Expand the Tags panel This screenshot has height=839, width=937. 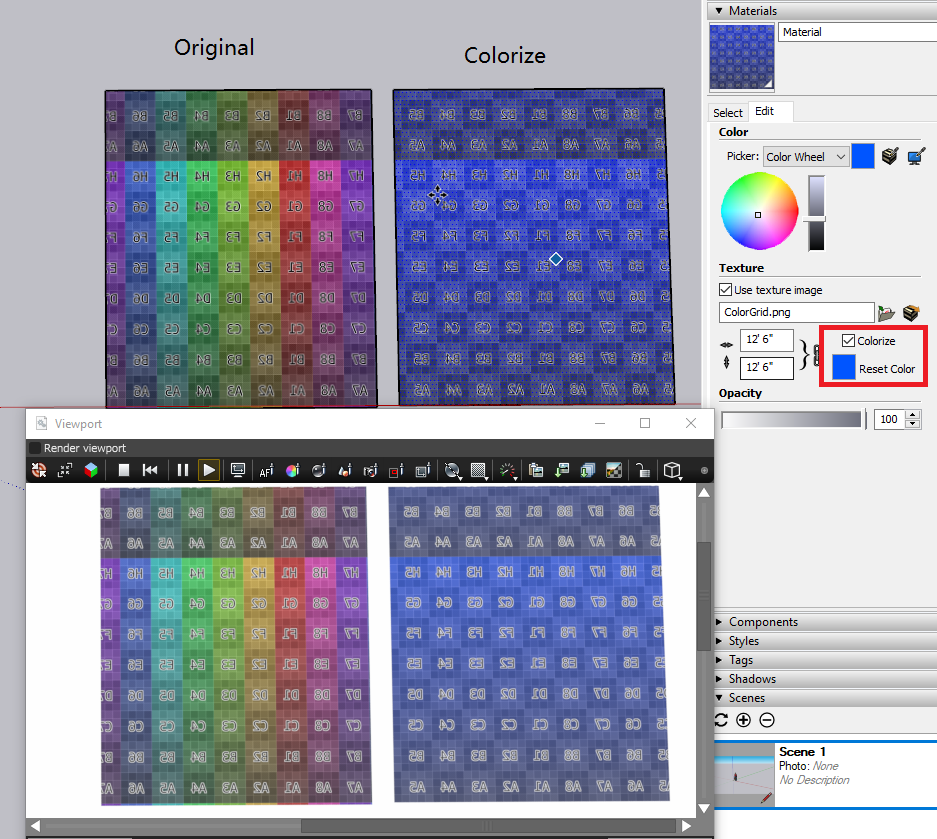719,660
